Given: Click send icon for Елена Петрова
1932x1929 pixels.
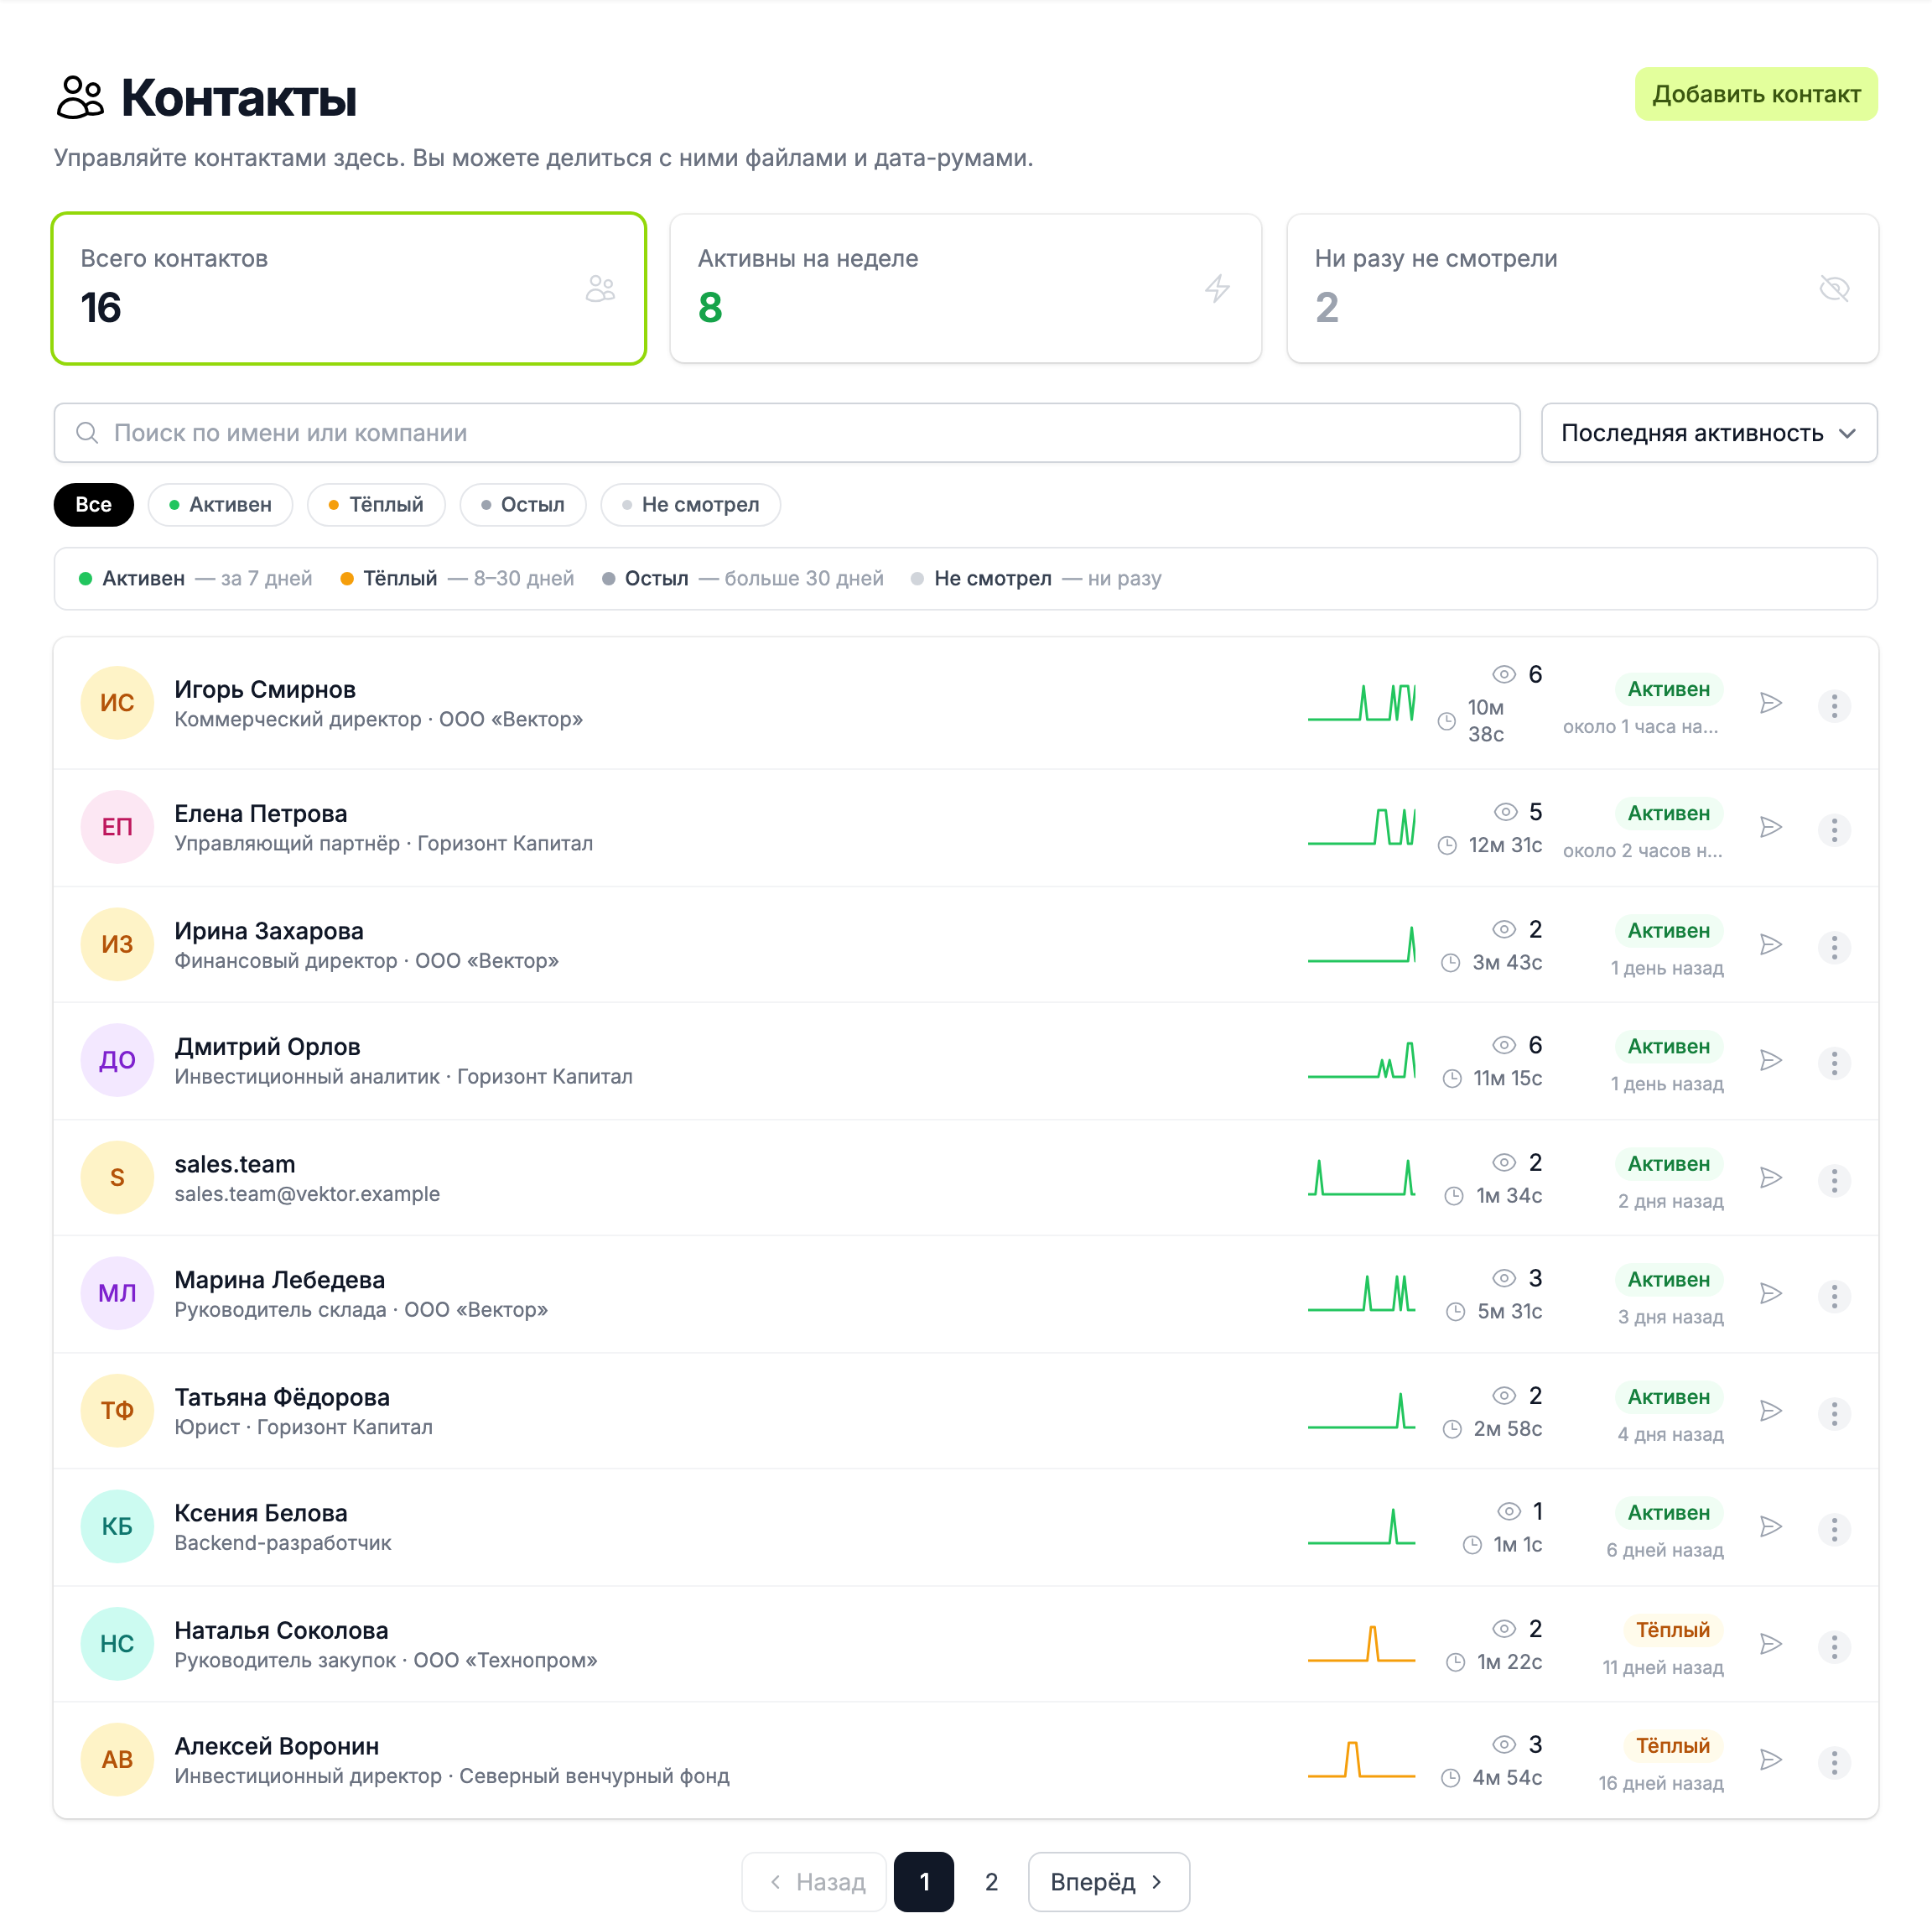Looking at the screenshot, I should (x=1771, y=827).
